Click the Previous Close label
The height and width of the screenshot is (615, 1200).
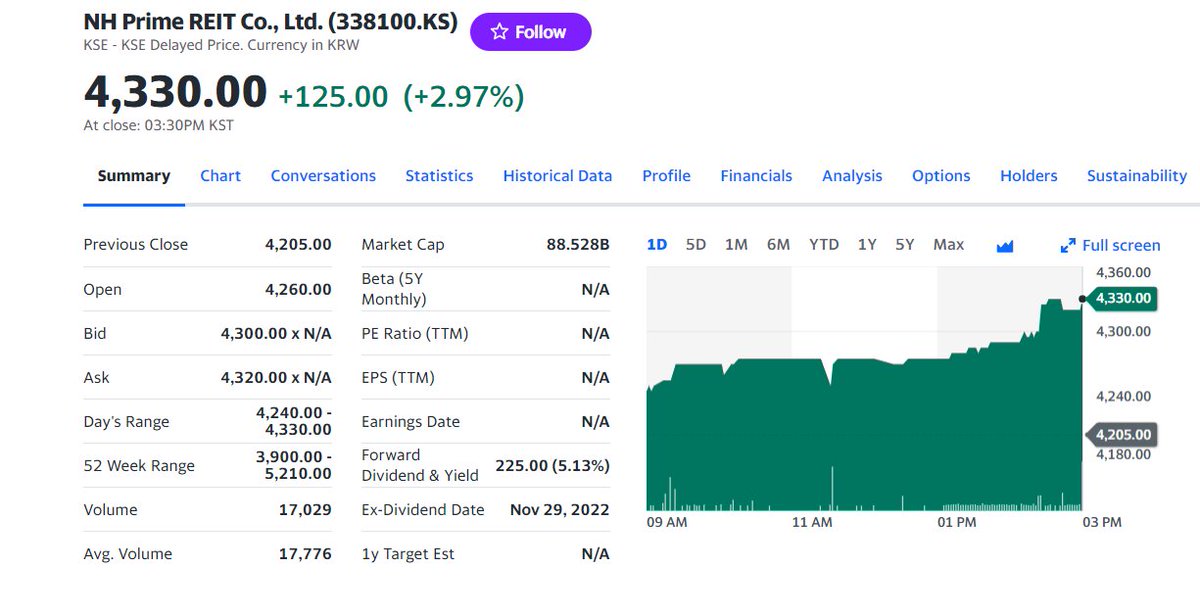[x=136, y=245]
